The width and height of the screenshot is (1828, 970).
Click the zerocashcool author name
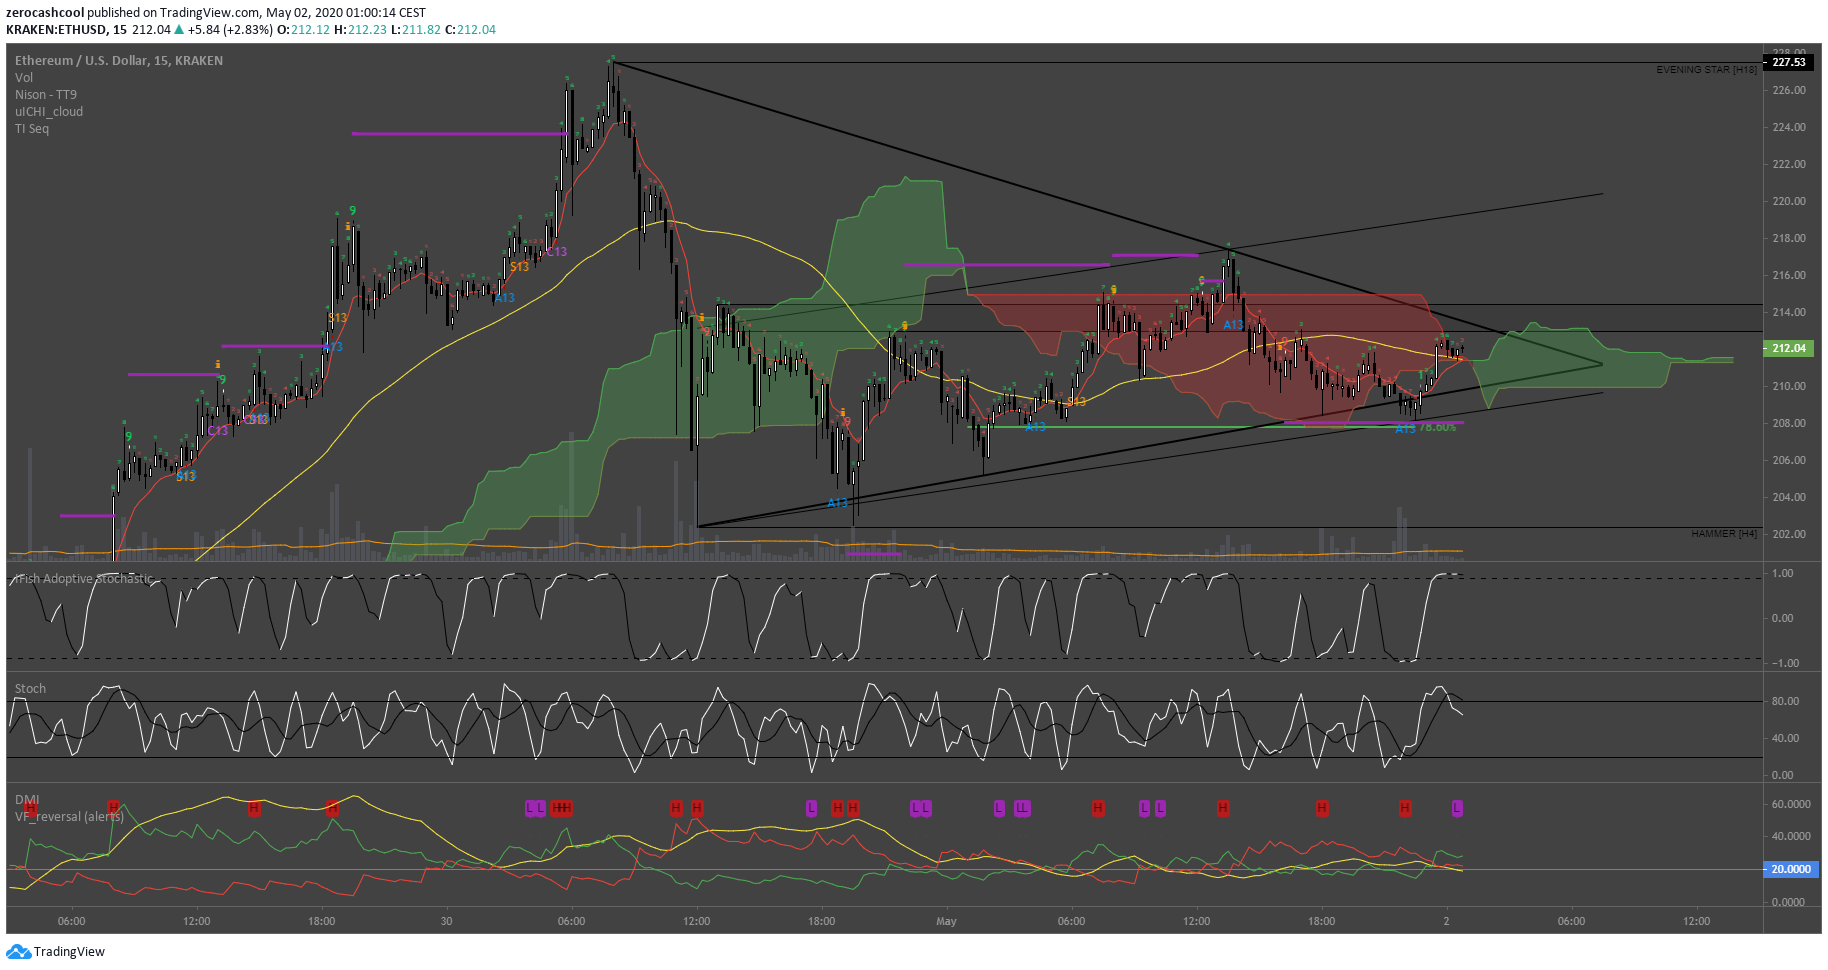(x=45, y=13)
